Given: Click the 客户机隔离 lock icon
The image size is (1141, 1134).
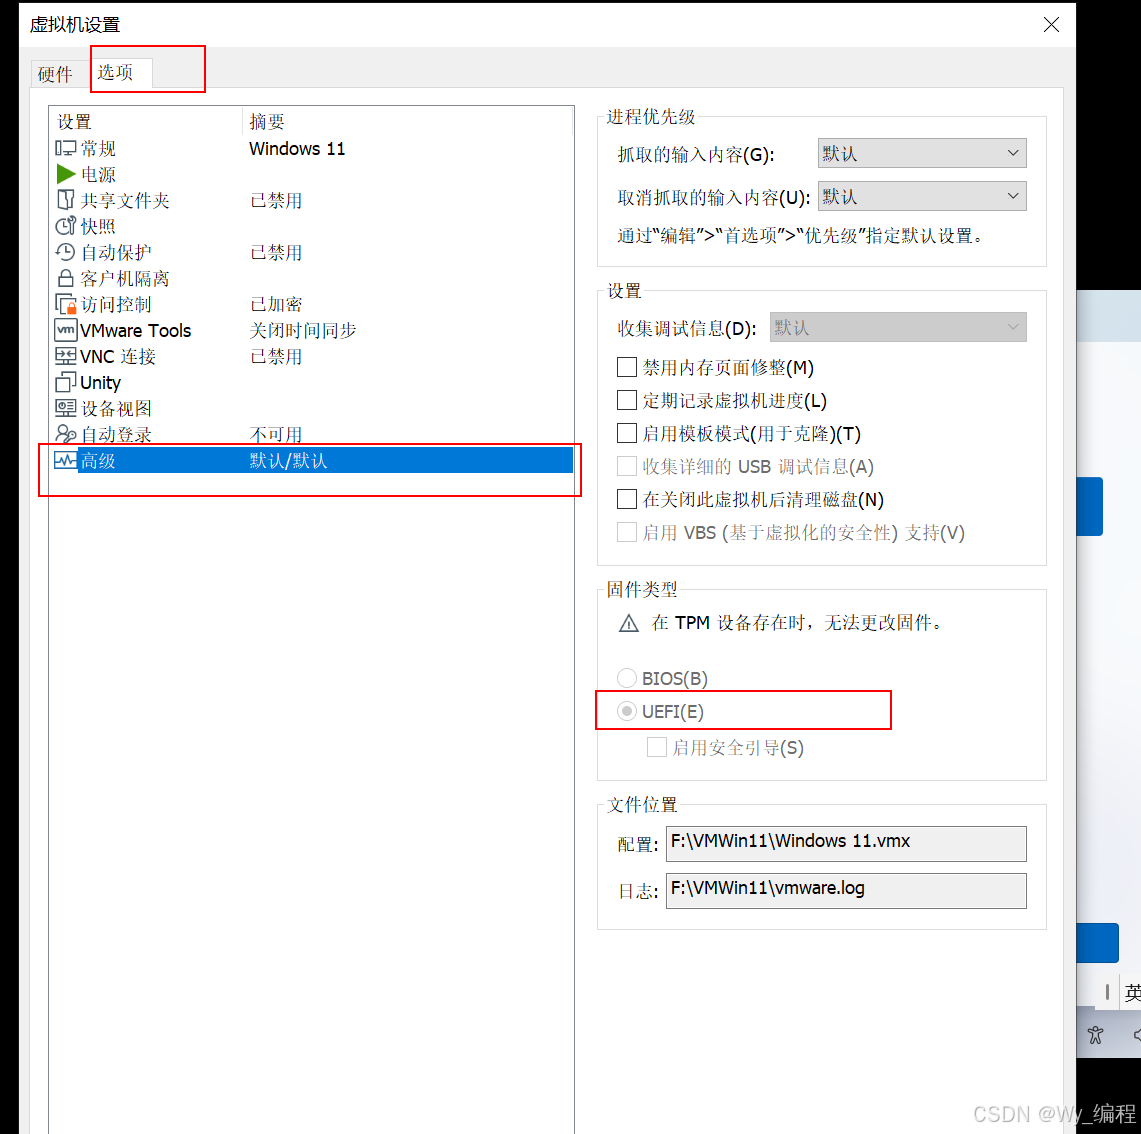Looking at the screenshot, I should (65, 279).
